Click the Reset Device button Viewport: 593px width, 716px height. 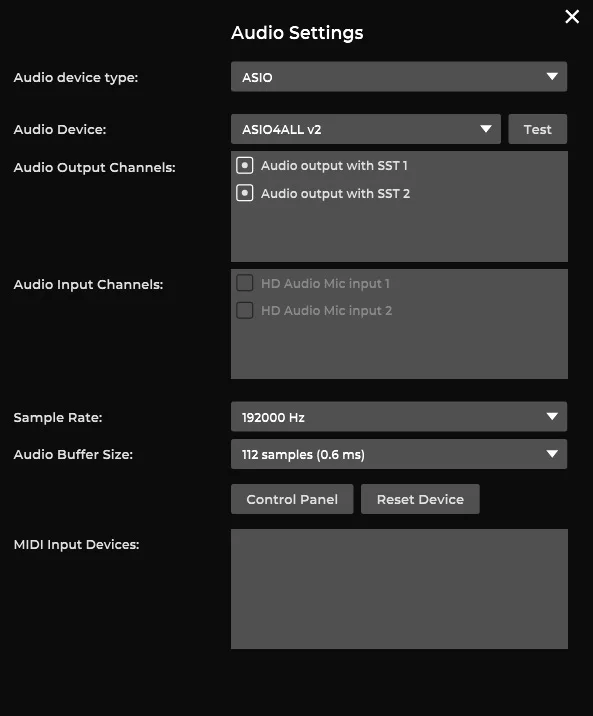pos(420,499)
